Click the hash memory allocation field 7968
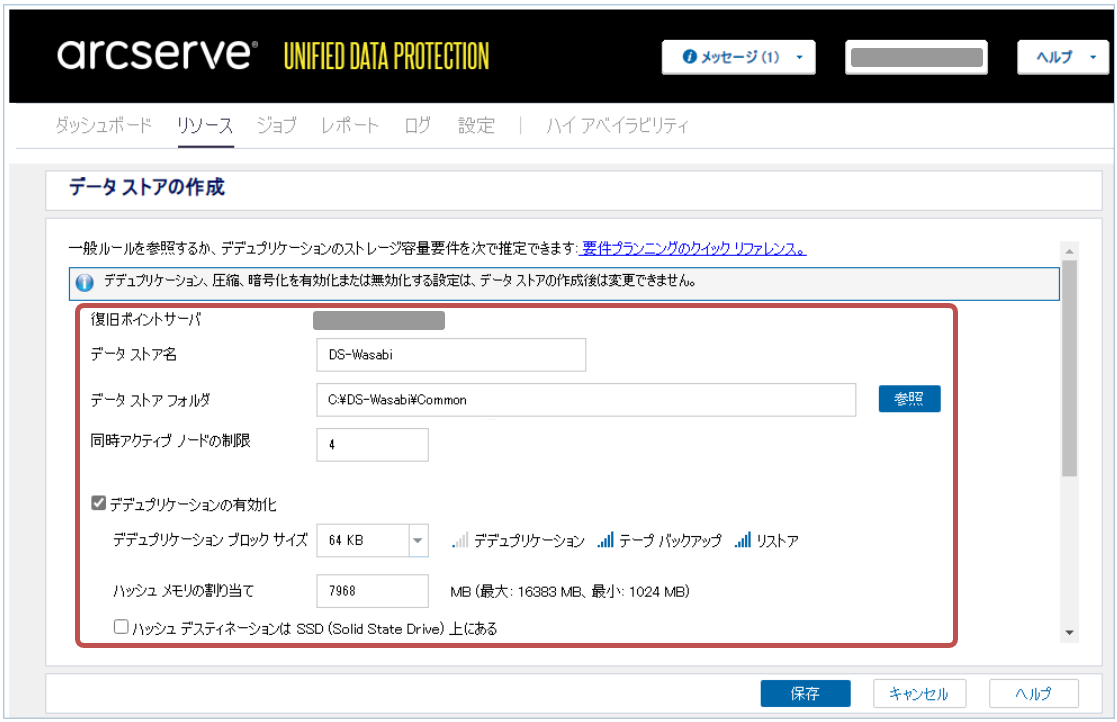Image resolution: width=1117 pixels, height=722 pixels. 373,591
